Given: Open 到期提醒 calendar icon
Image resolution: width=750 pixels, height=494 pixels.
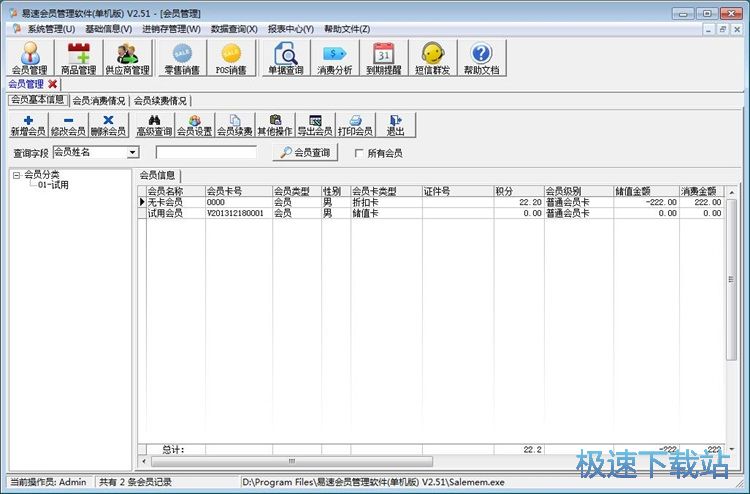Looking at the screenshot, I should point(383,59).
